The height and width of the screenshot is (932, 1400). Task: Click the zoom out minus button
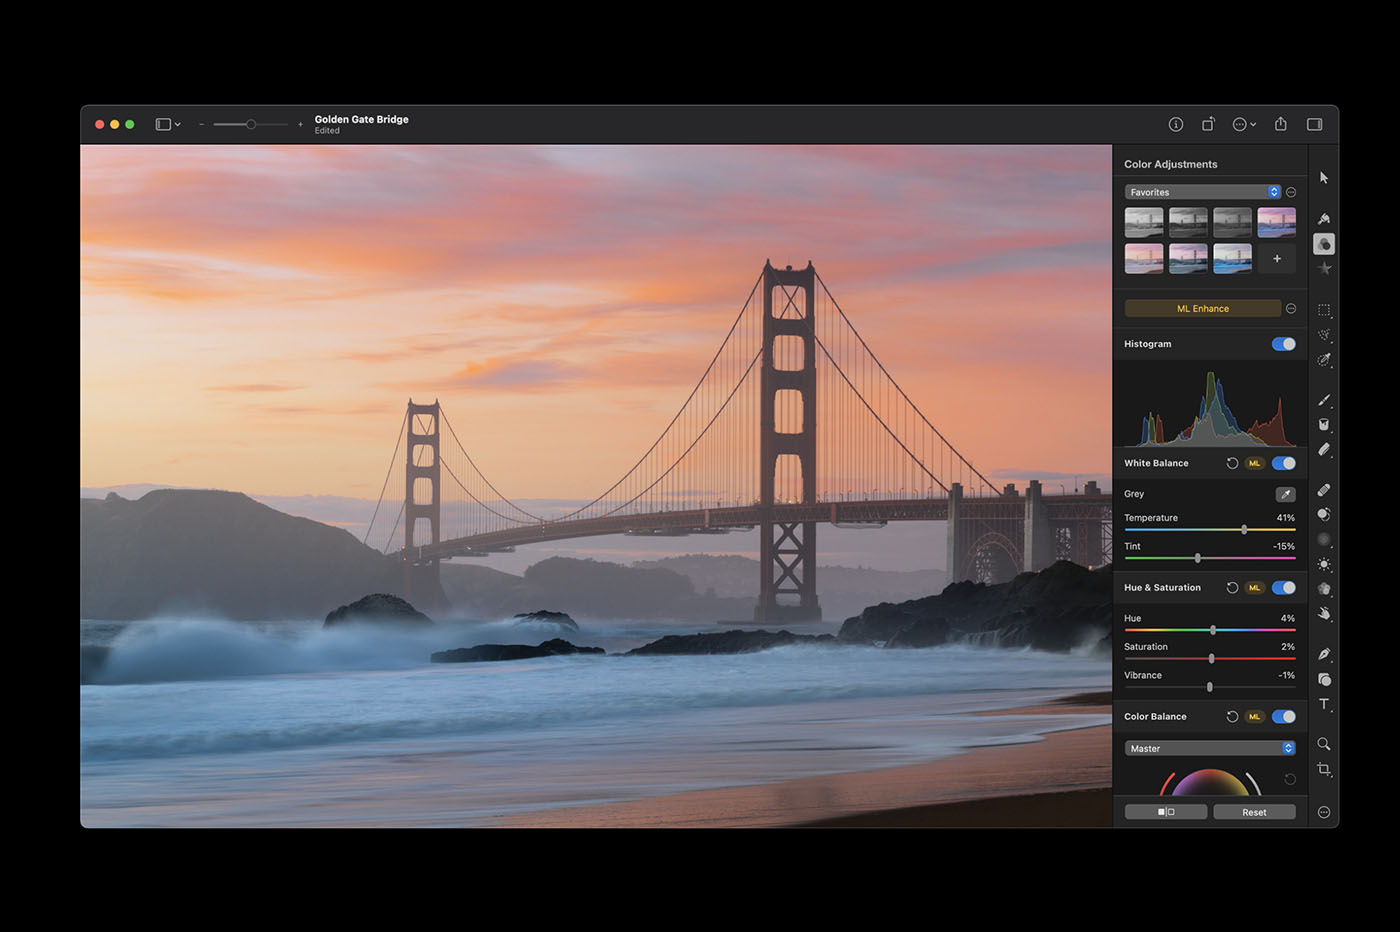(x=201, y=124)
